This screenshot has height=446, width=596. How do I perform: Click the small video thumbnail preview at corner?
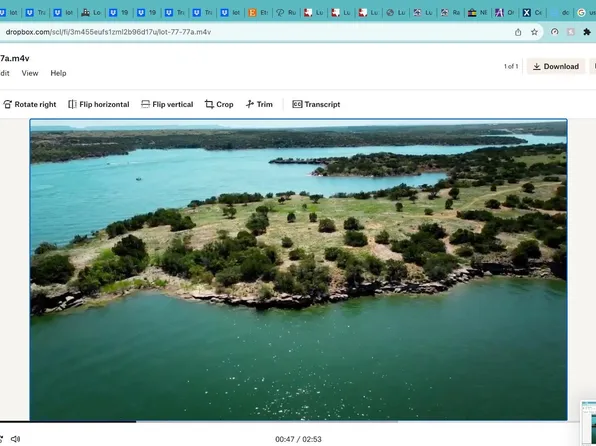pyautogui.click(x=588, y=423)
